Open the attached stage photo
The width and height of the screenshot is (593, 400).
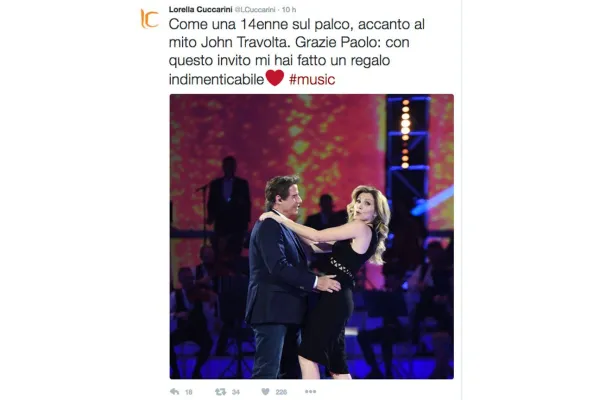312,236
